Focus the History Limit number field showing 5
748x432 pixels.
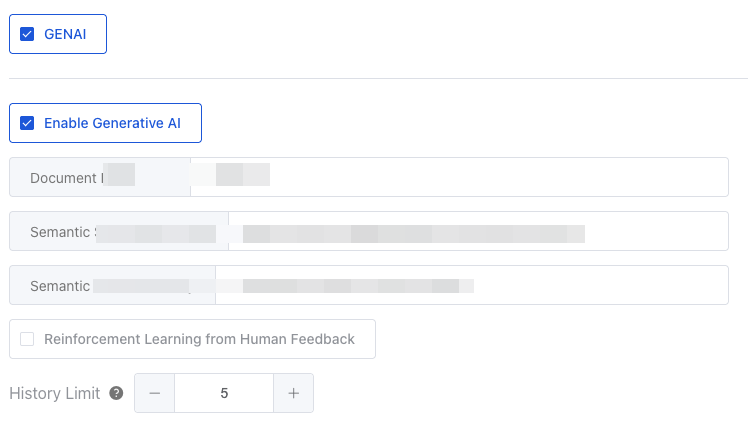click(224, 394)
